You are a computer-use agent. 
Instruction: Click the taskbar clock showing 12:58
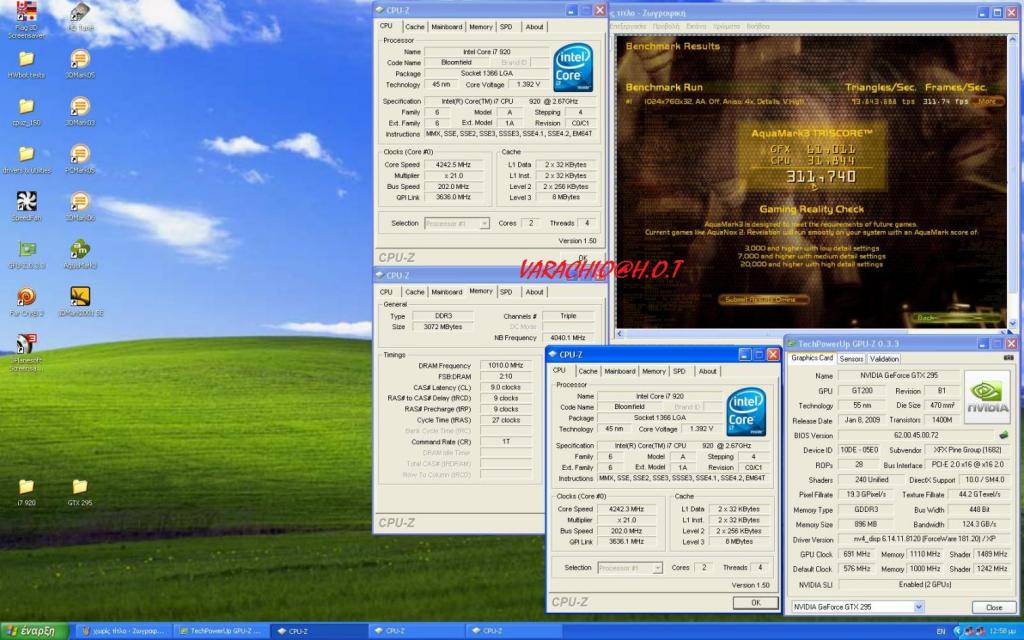1000,632
